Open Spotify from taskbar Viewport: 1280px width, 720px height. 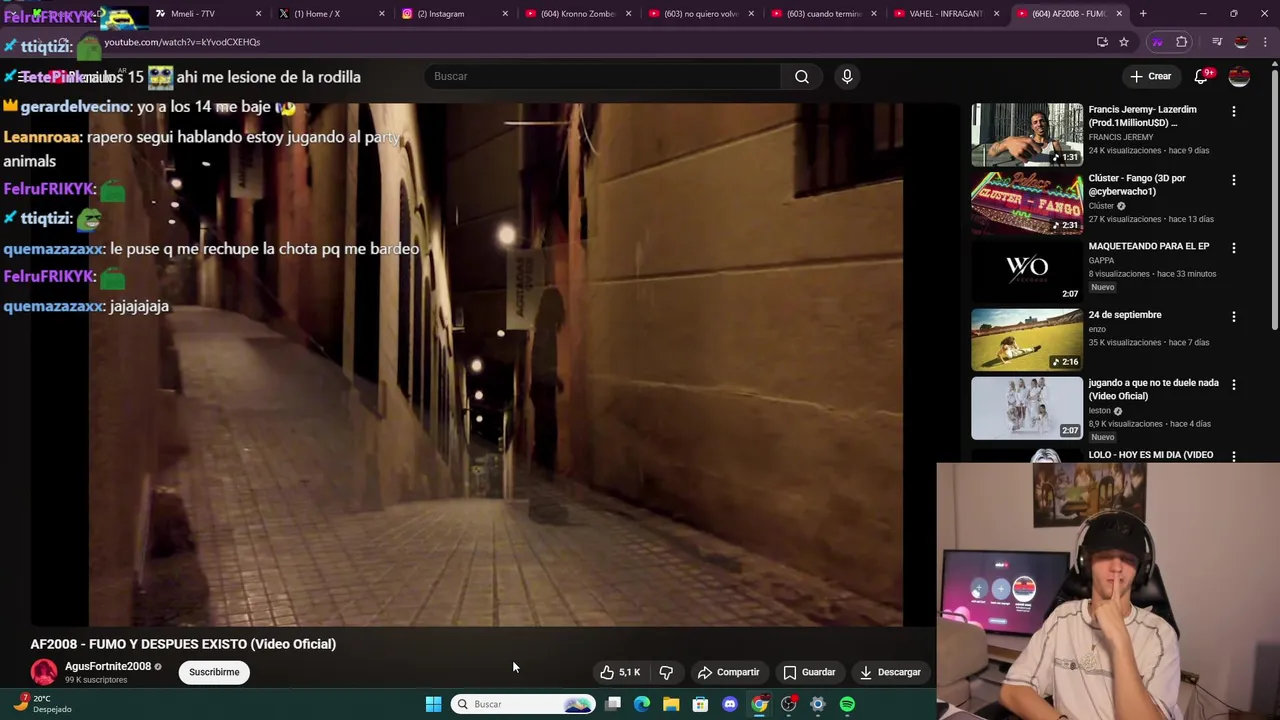[x=847, y=704]
